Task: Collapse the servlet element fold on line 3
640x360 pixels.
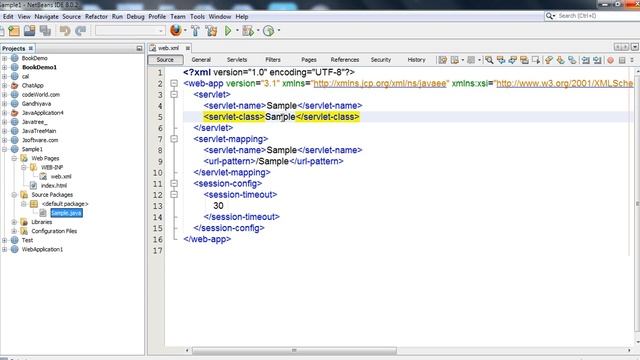Action: 174,95
